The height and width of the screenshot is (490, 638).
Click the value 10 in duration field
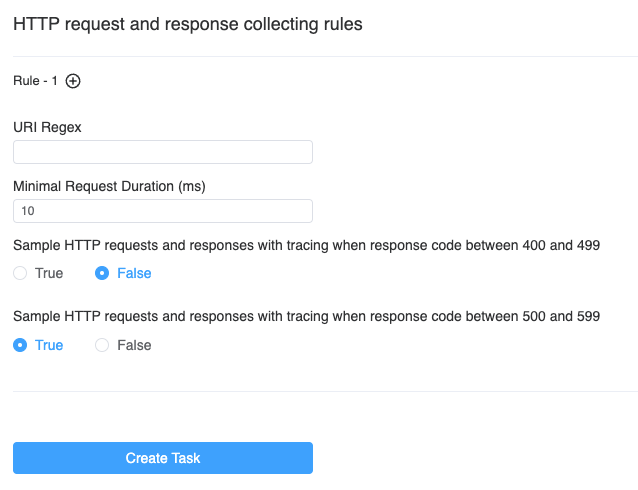[x=27, y=211]
